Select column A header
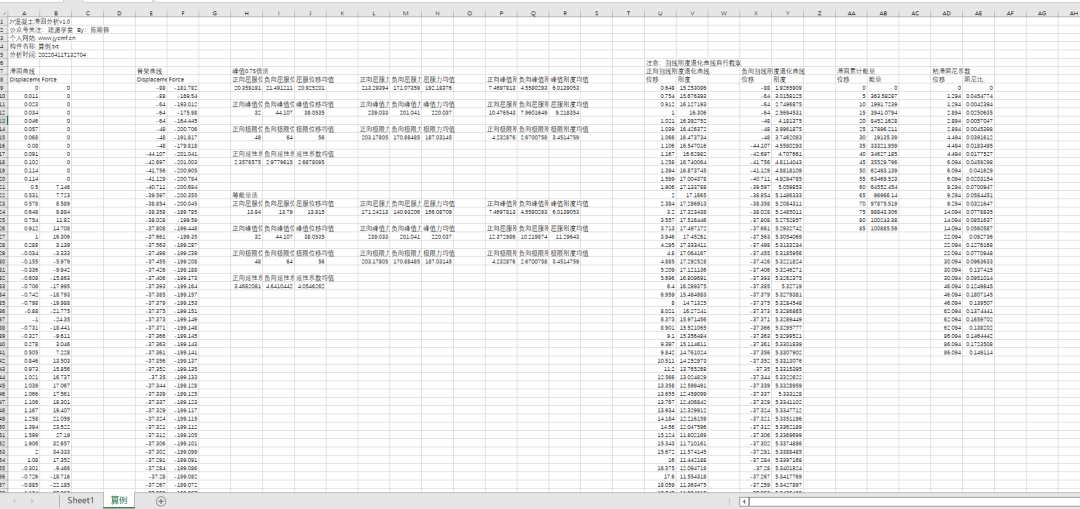This screenshot has height=509, width=1080. (x=24, y=13)
